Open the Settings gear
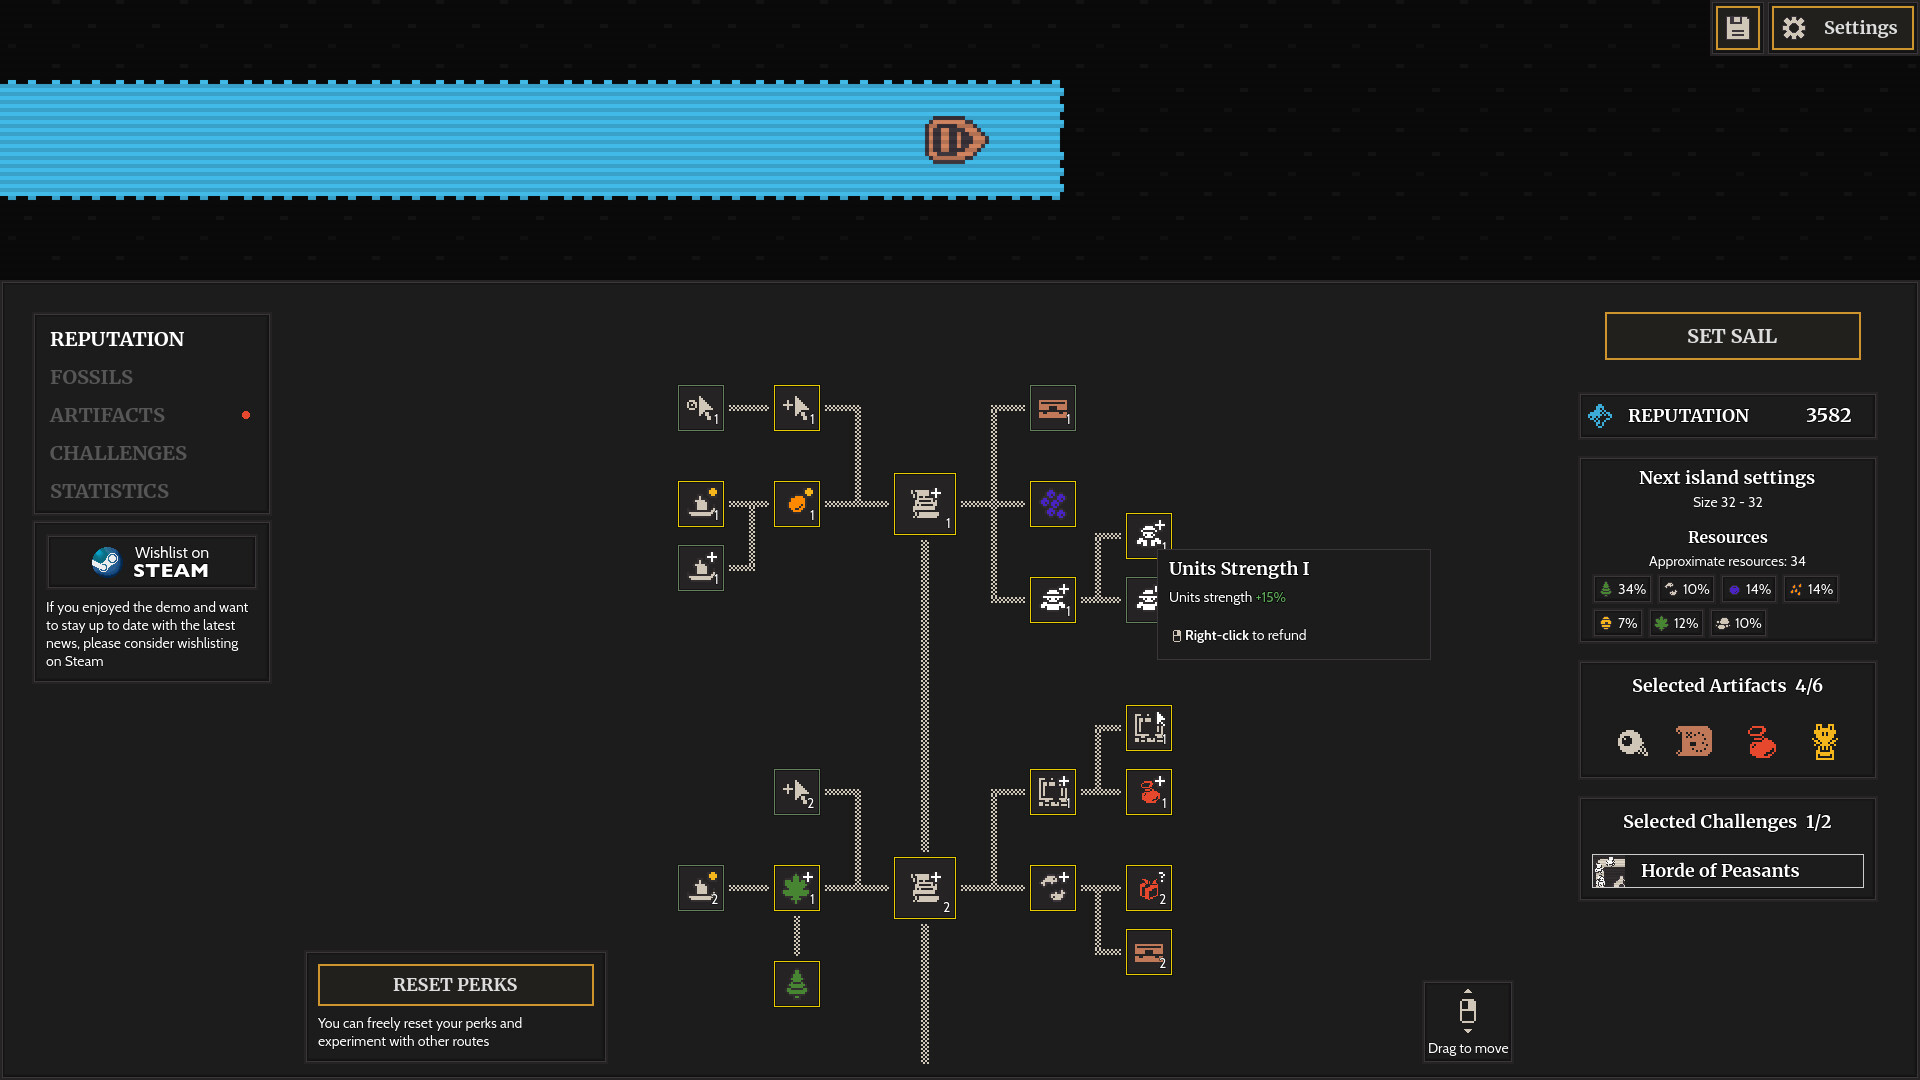1920x1080 pixels. pyautogui.click(x=1841, y=27)
